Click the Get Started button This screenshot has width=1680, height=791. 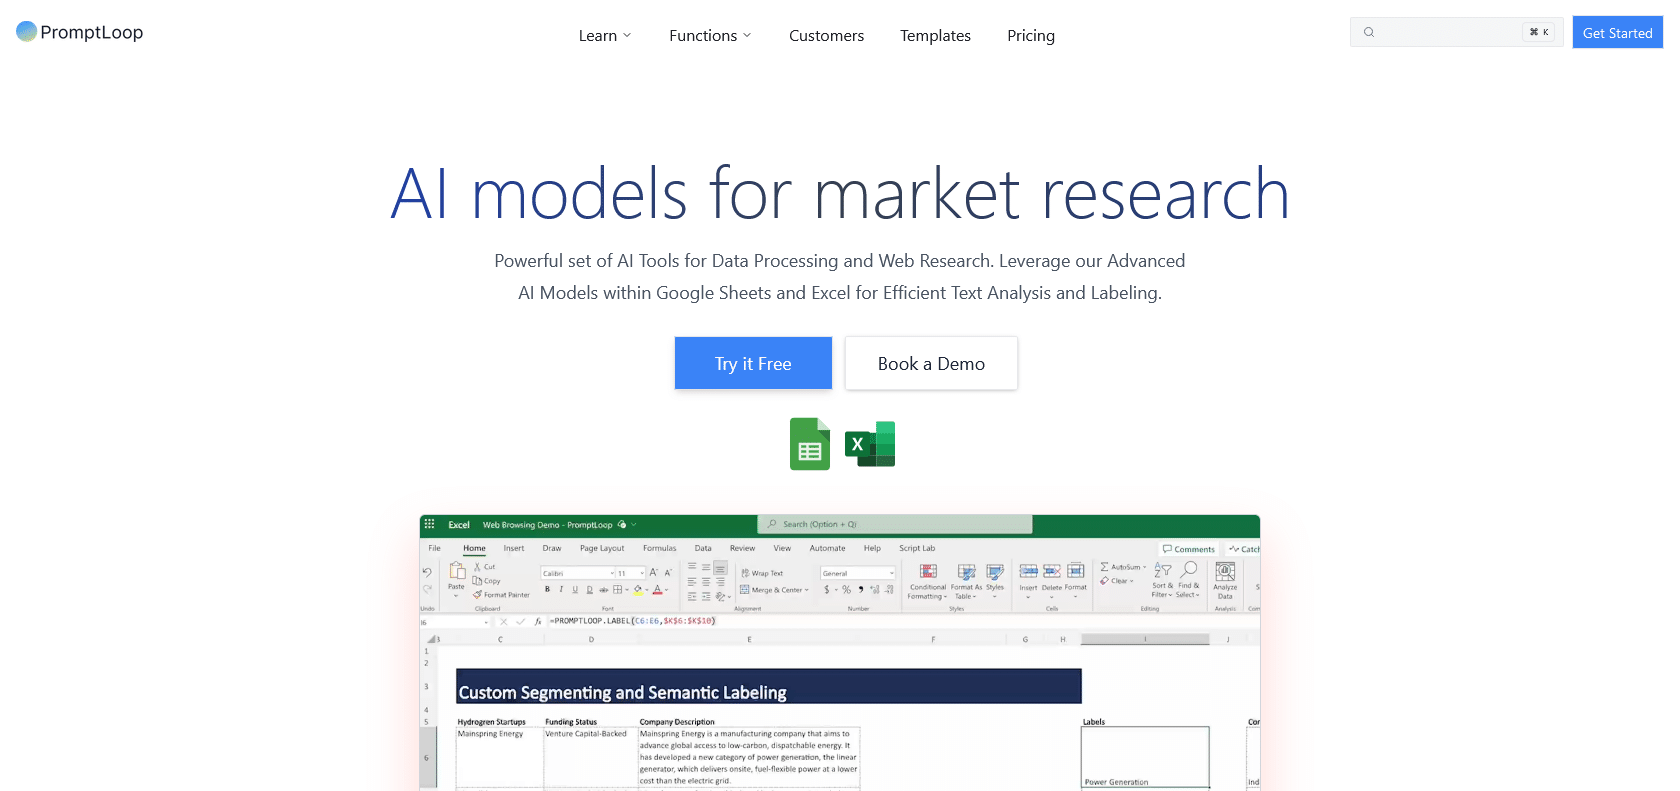tap(1617, 32)
